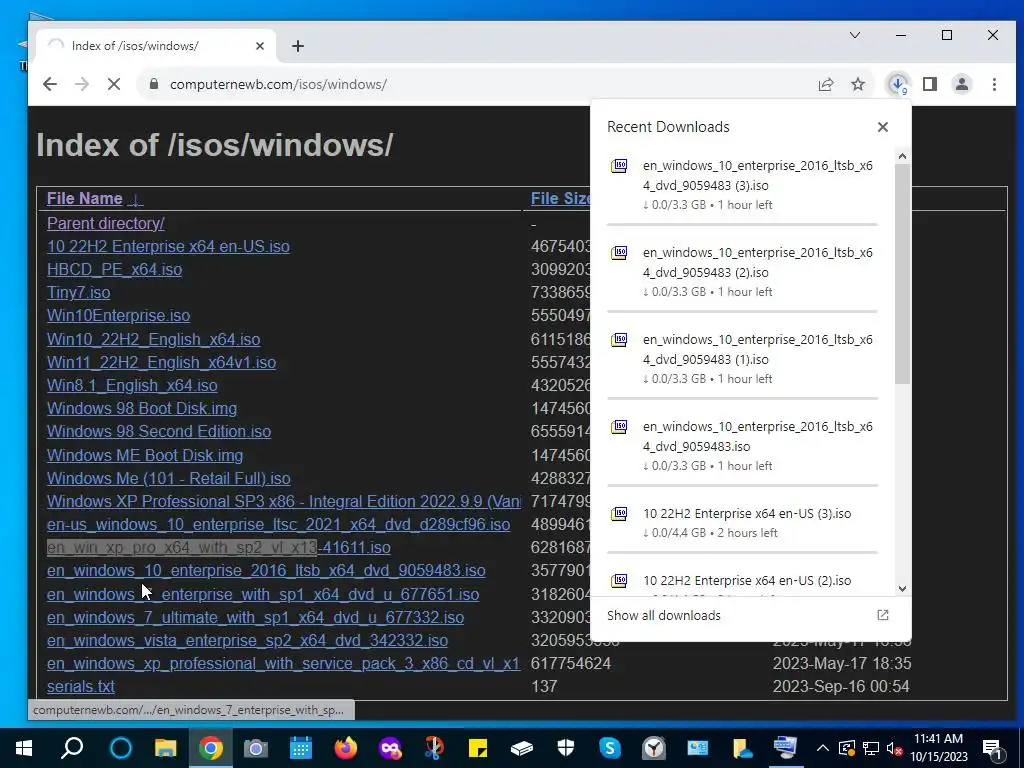This screenshot has width=1024, height=768.
Task: Download HBCD_PE_x64.iso
Action: (x=114, y=269)
